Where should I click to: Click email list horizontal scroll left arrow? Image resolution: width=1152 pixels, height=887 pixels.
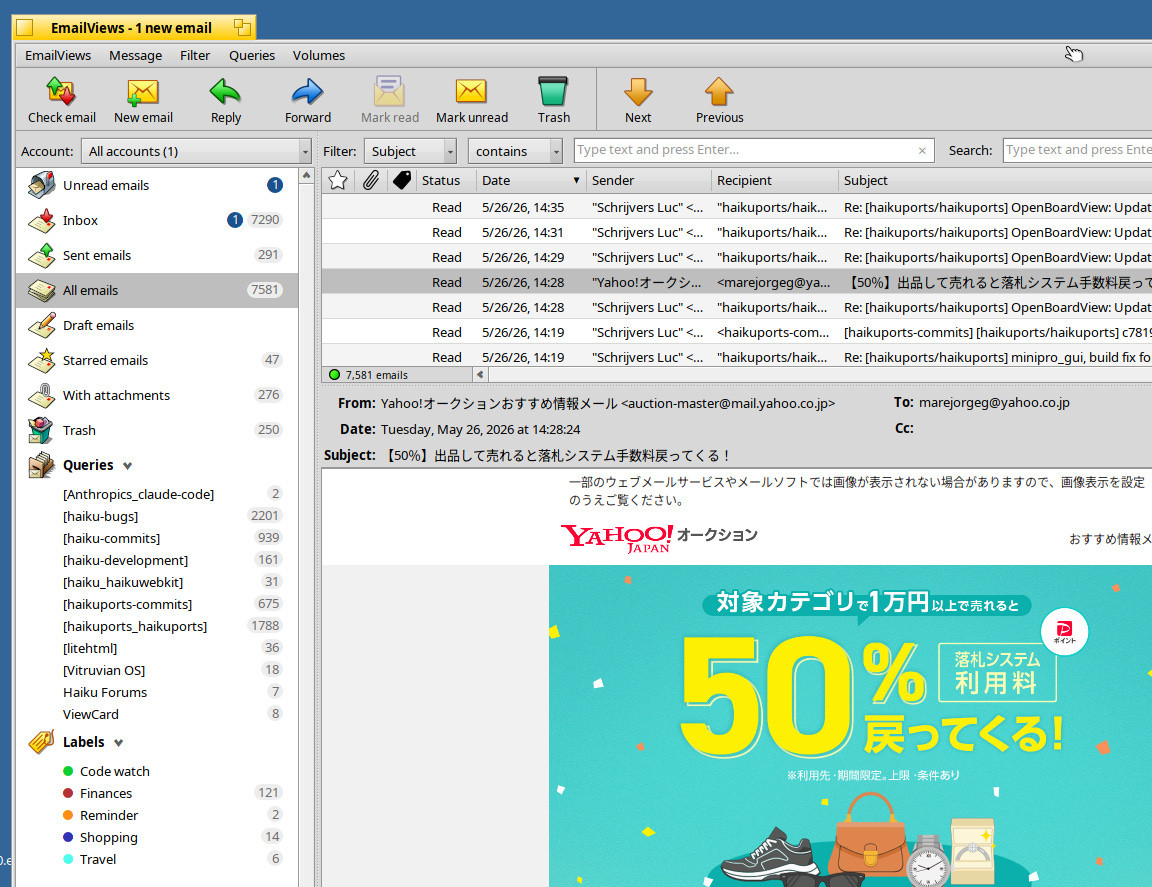pyautogui.click(x=480, y=375)
